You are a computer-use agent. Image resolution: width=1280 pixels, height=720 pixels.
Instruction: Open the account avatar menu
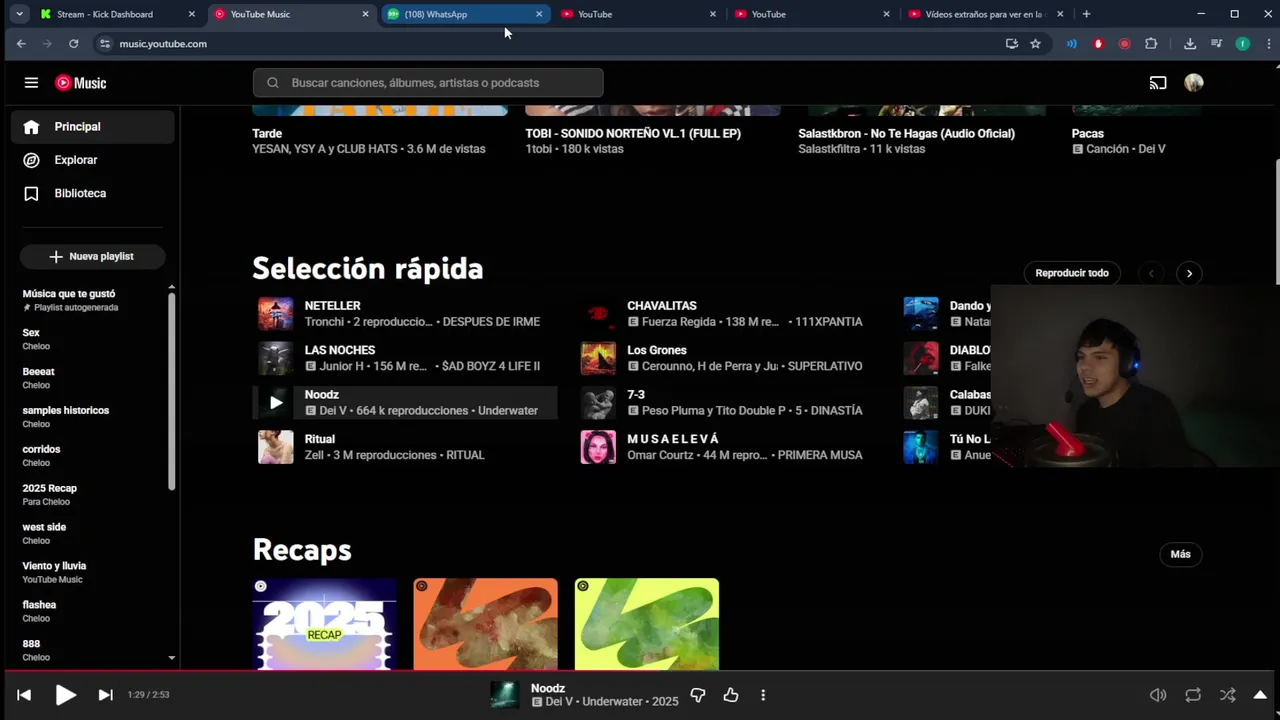tap(1193, 83)
